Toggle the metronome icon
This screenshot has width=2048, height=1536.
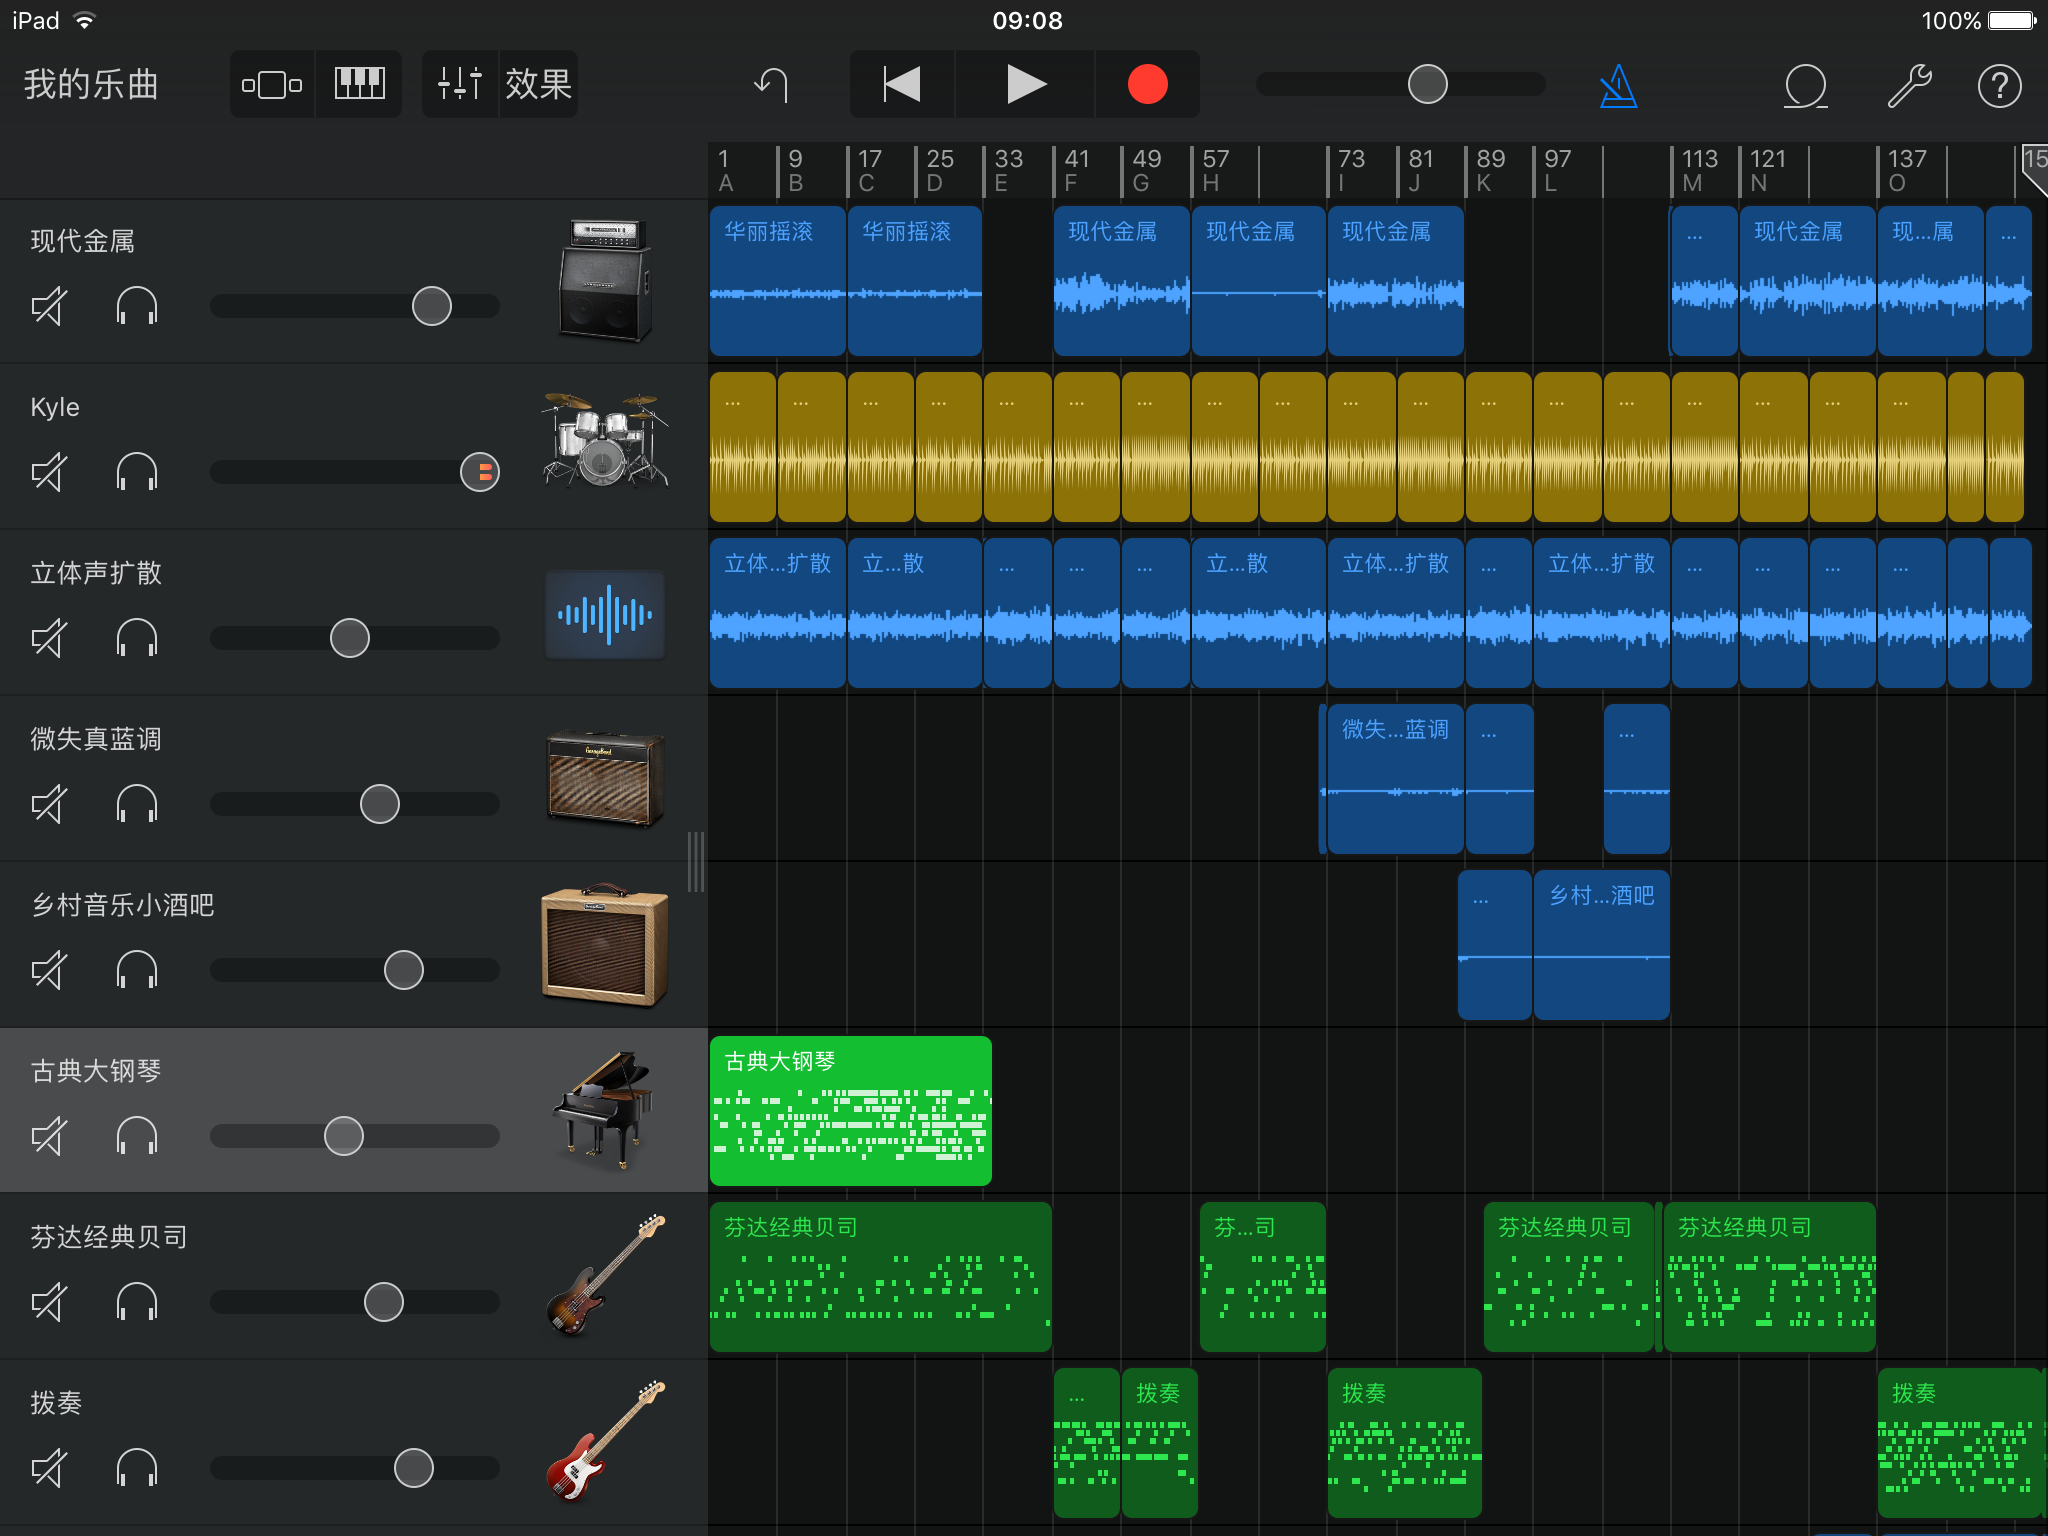(x=1618, y=87)
